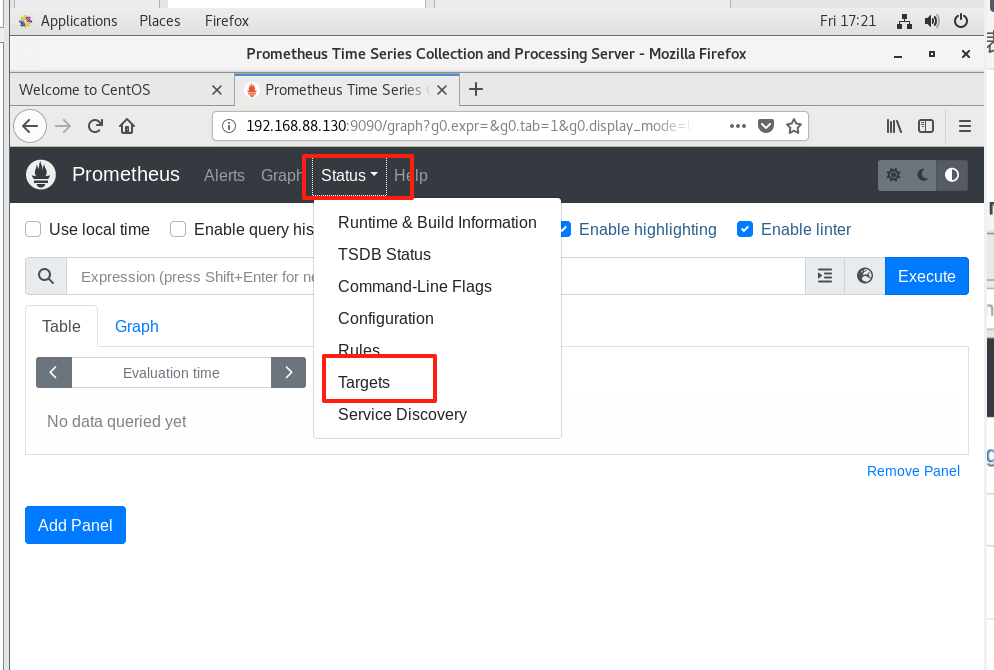Open the Help navigation link

411,176
